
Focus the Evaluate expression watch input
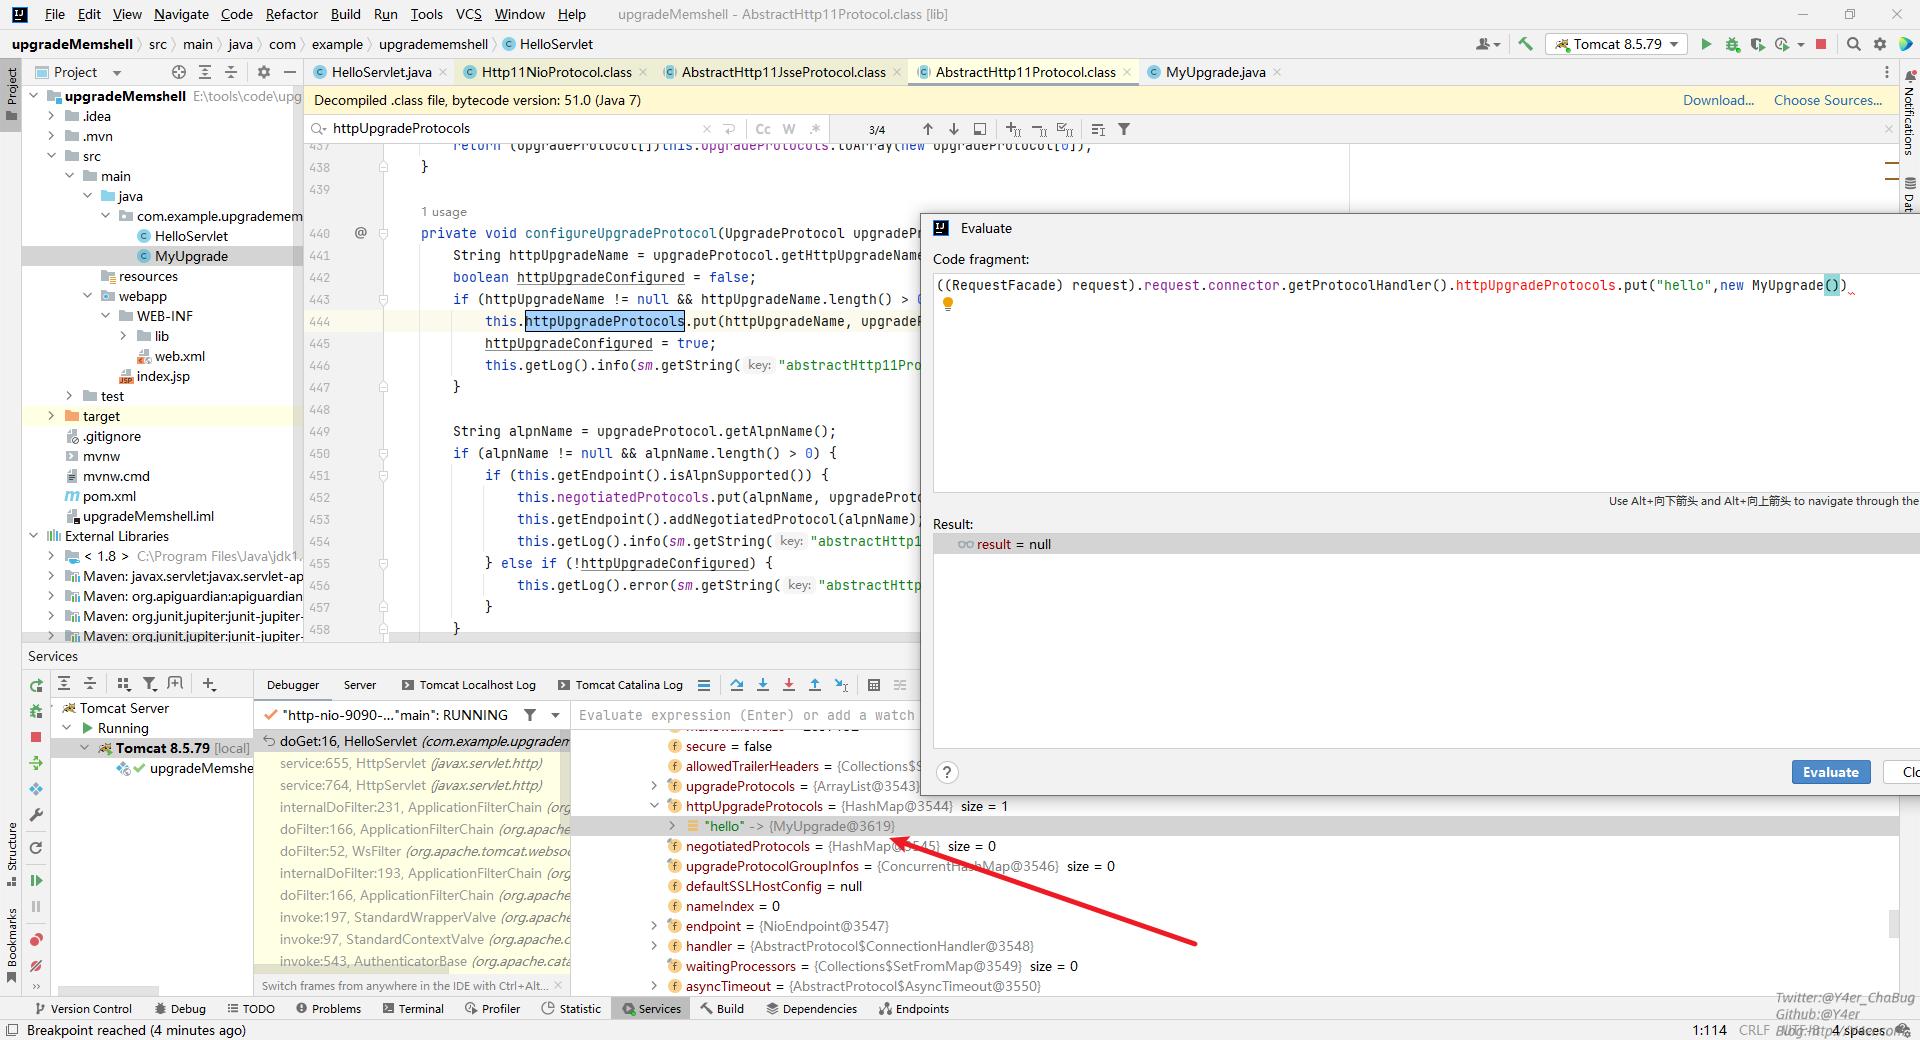tap(745, 715)
